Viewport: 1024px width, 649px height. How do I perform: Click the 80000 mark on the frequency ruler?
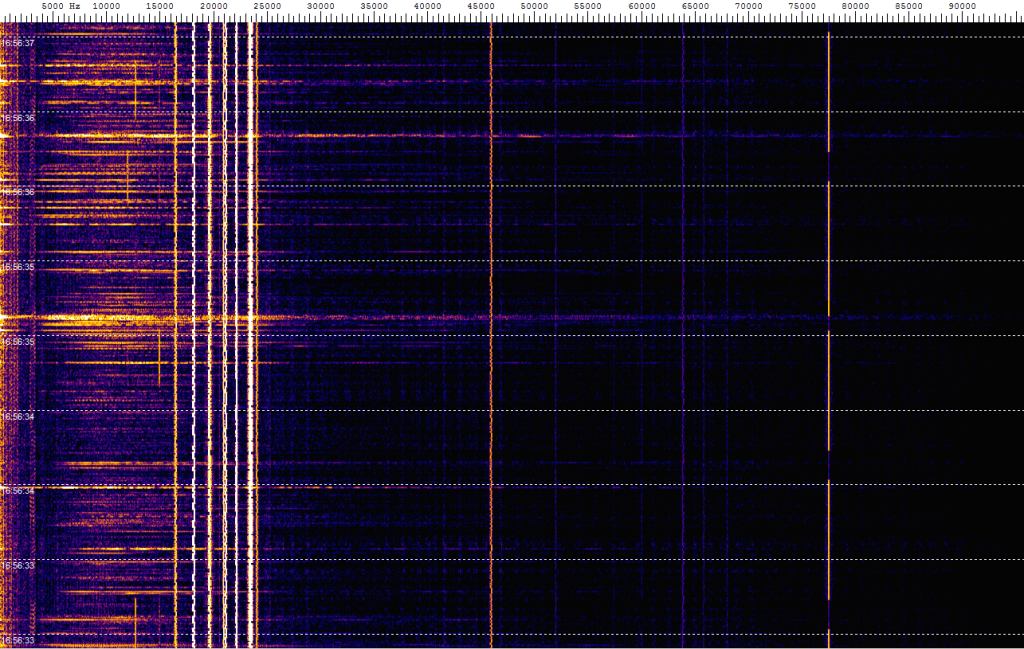tap(855, 6)
